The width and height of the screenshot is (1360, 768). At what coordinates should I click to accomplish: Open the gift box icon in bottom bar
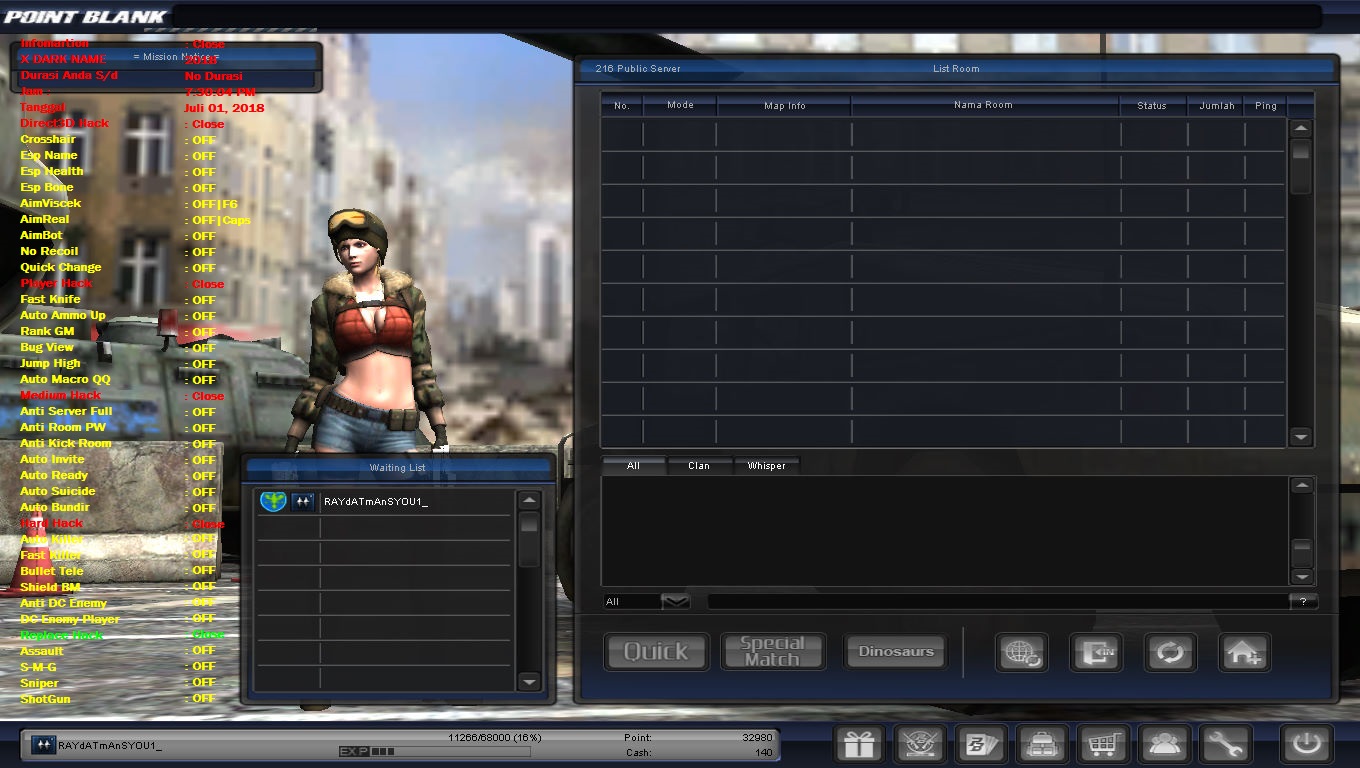pyautogui.click(x=859, y=744)
